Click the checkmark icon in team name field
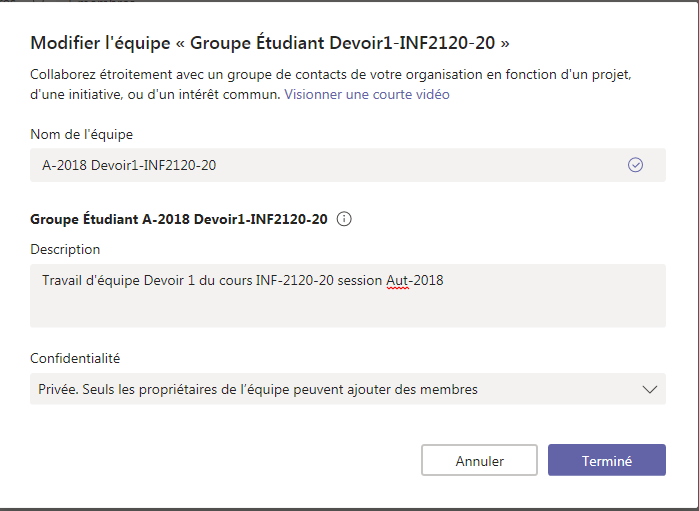699x511 pixels. pos(635,165)
